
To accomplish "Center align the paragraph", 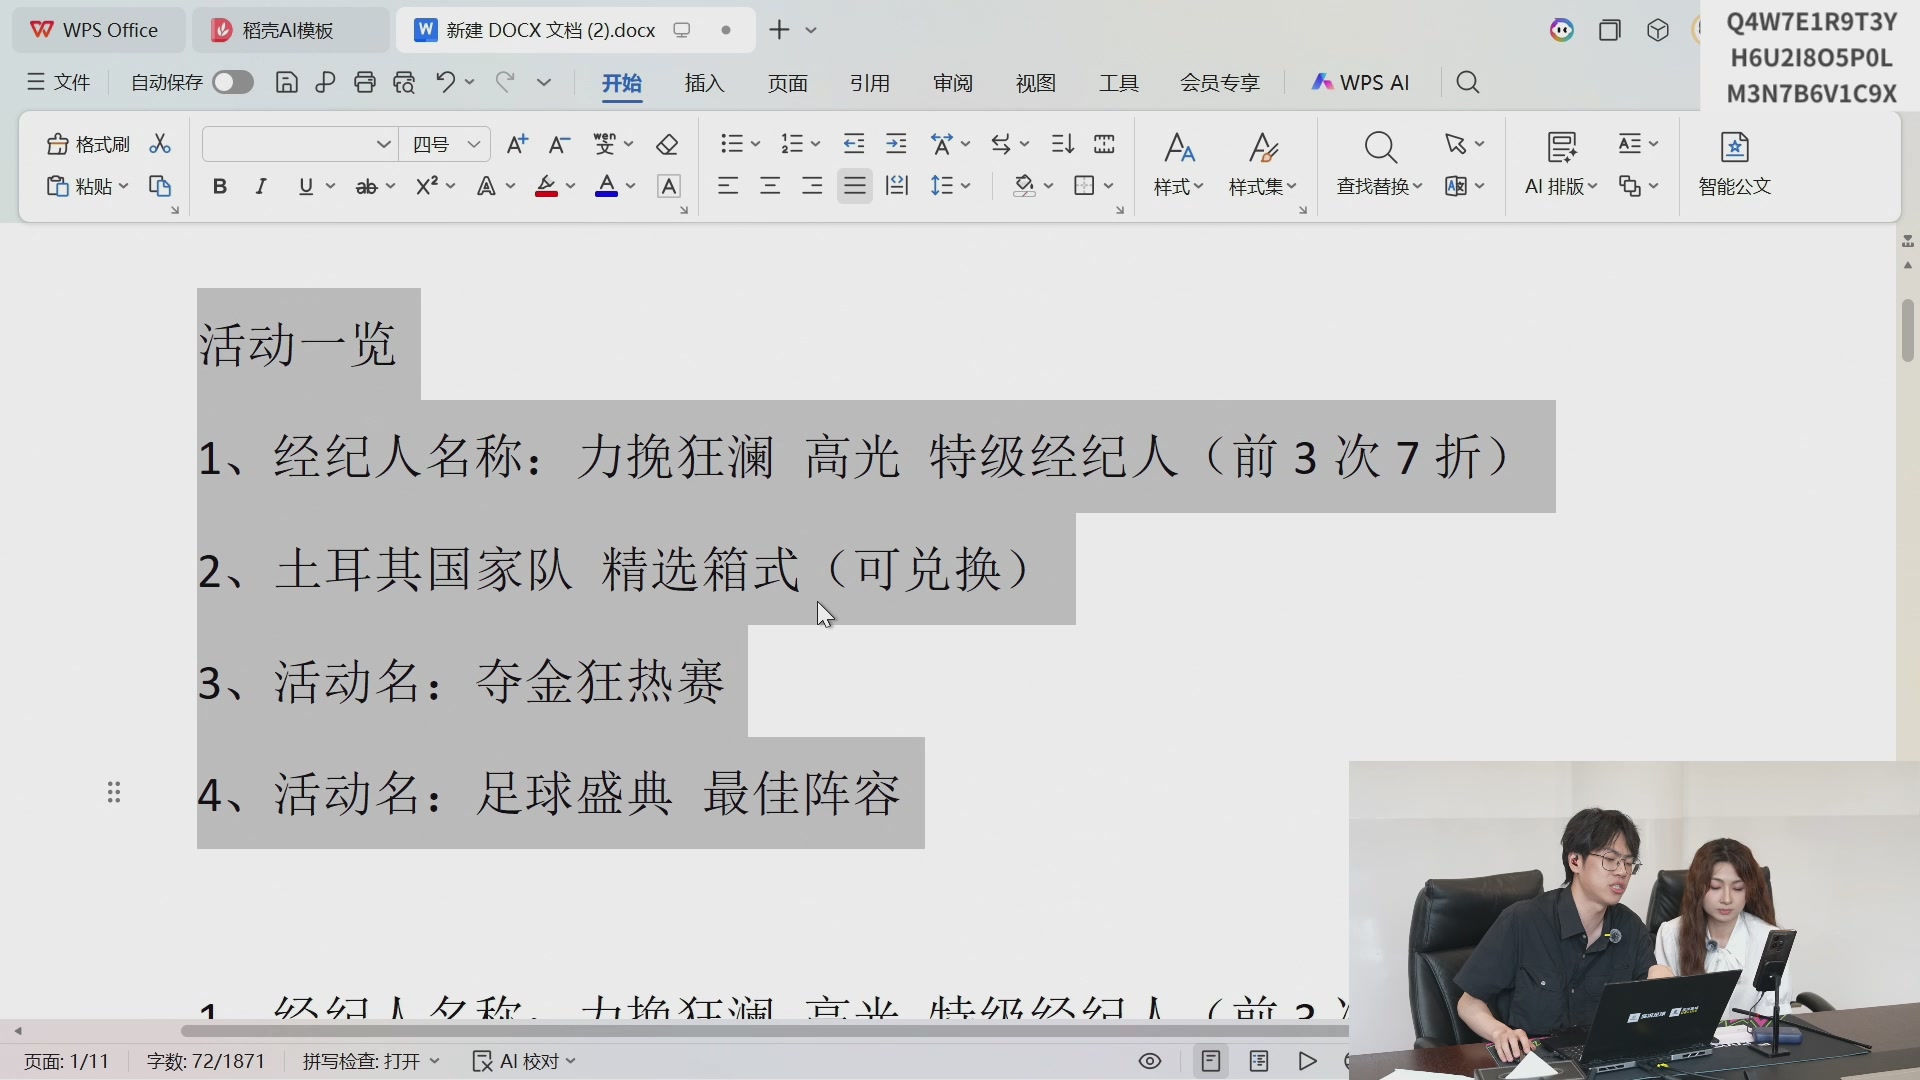I will 770,186.
